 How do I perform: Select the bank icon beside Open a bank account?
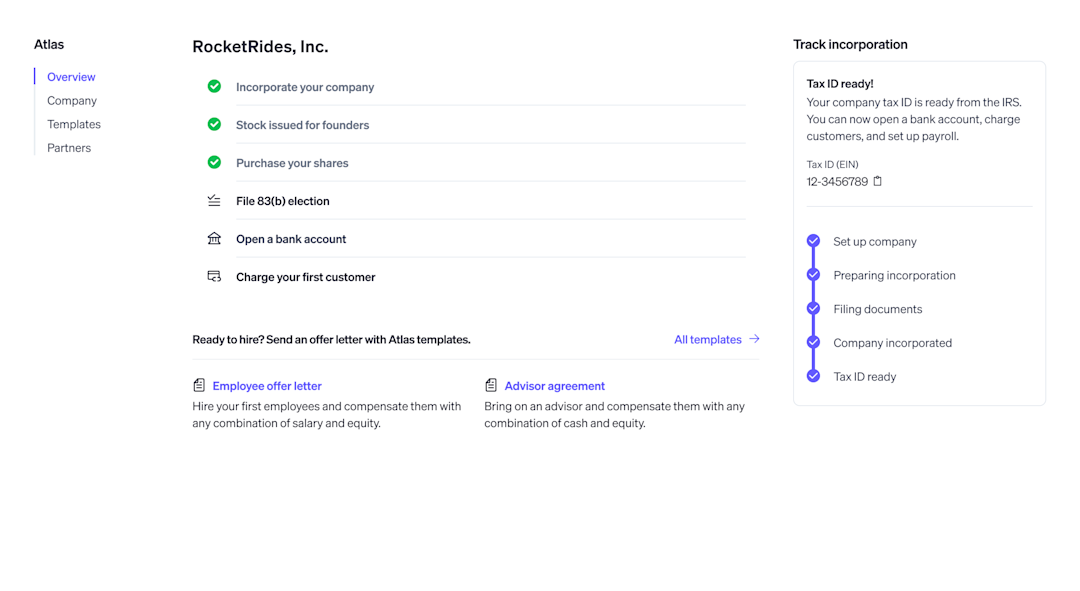pyautogui.click(x=213, y=238)
